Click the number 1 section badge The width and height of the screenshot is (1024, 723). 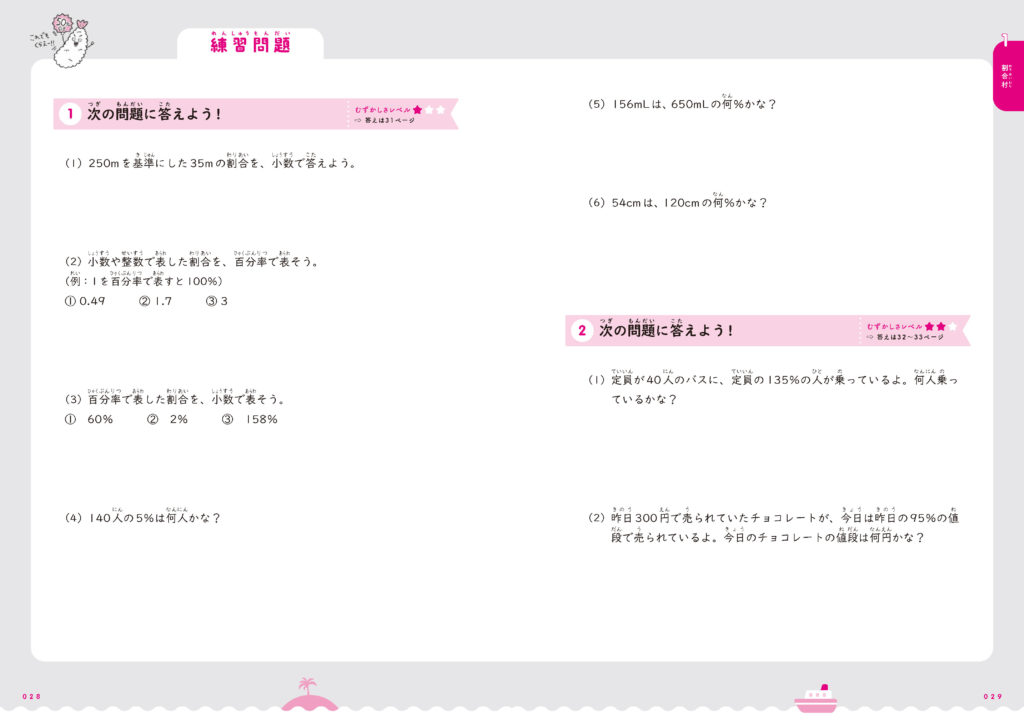(69, 114)
